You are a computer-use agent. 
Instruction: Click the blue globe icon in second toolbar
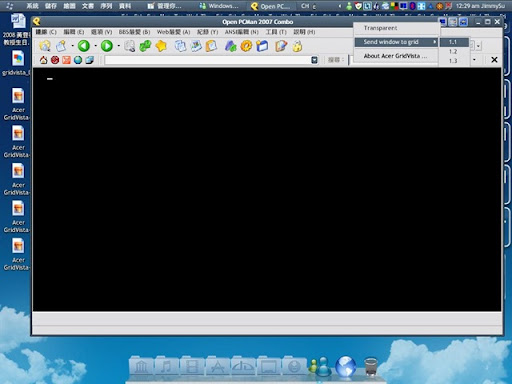click(x=78, y=60)
